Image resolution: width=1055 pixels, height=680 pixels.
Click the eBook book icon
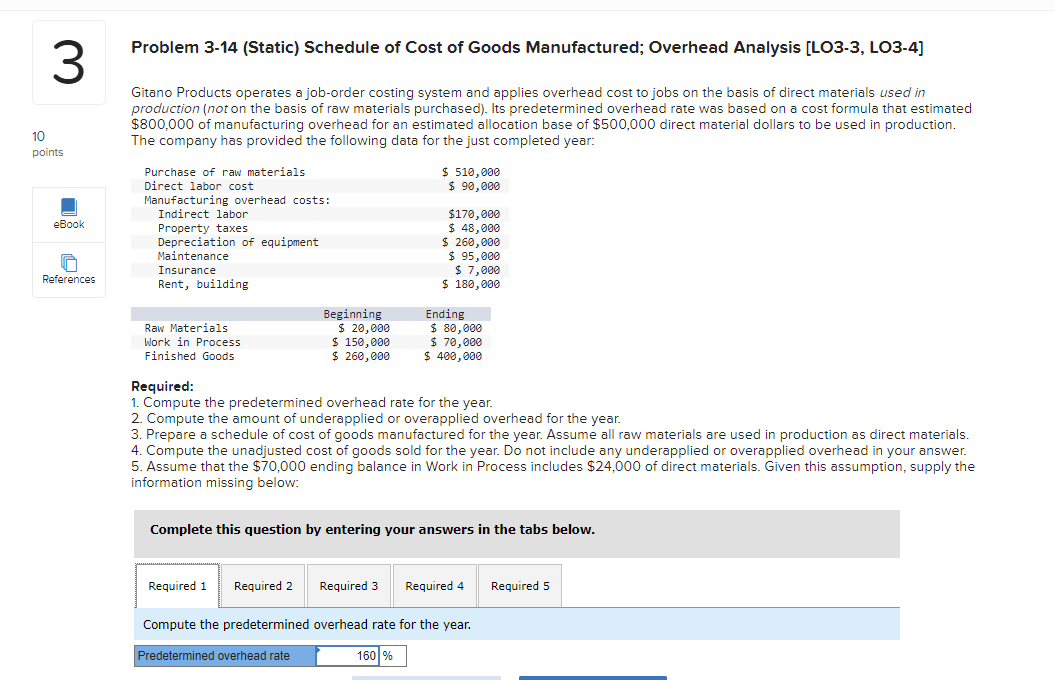[x=68, y=207]
